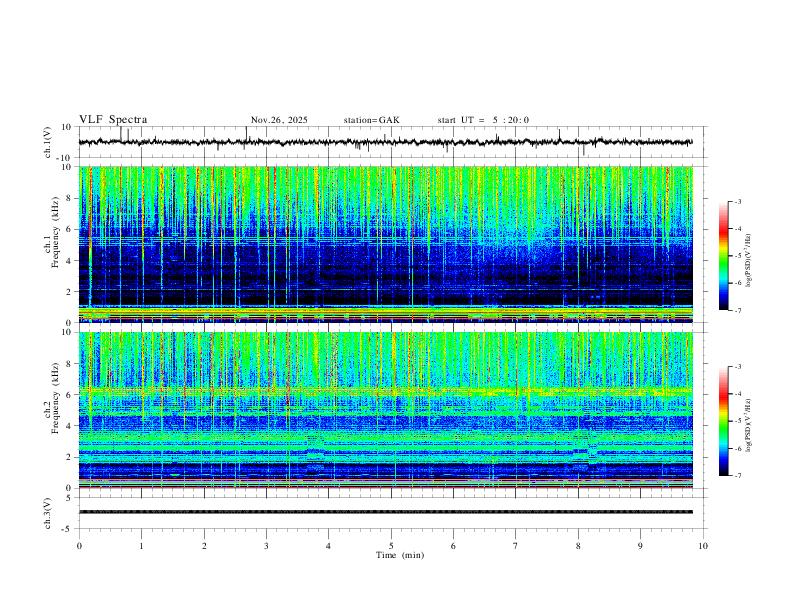Click the "Time (min)" axis title
The height and width of the screenshot is (612, 792).
[x=400, y=555]
